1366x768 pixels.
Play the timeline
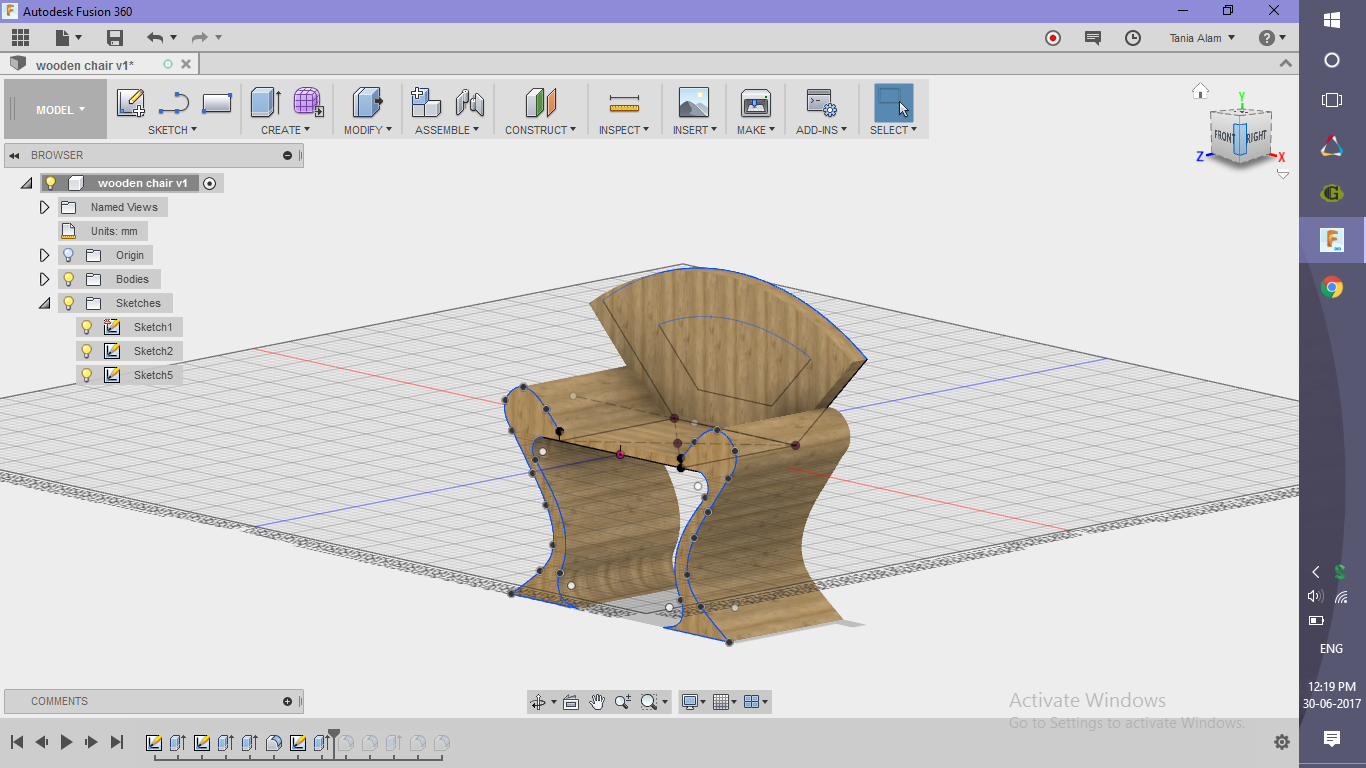click(67, 742)
